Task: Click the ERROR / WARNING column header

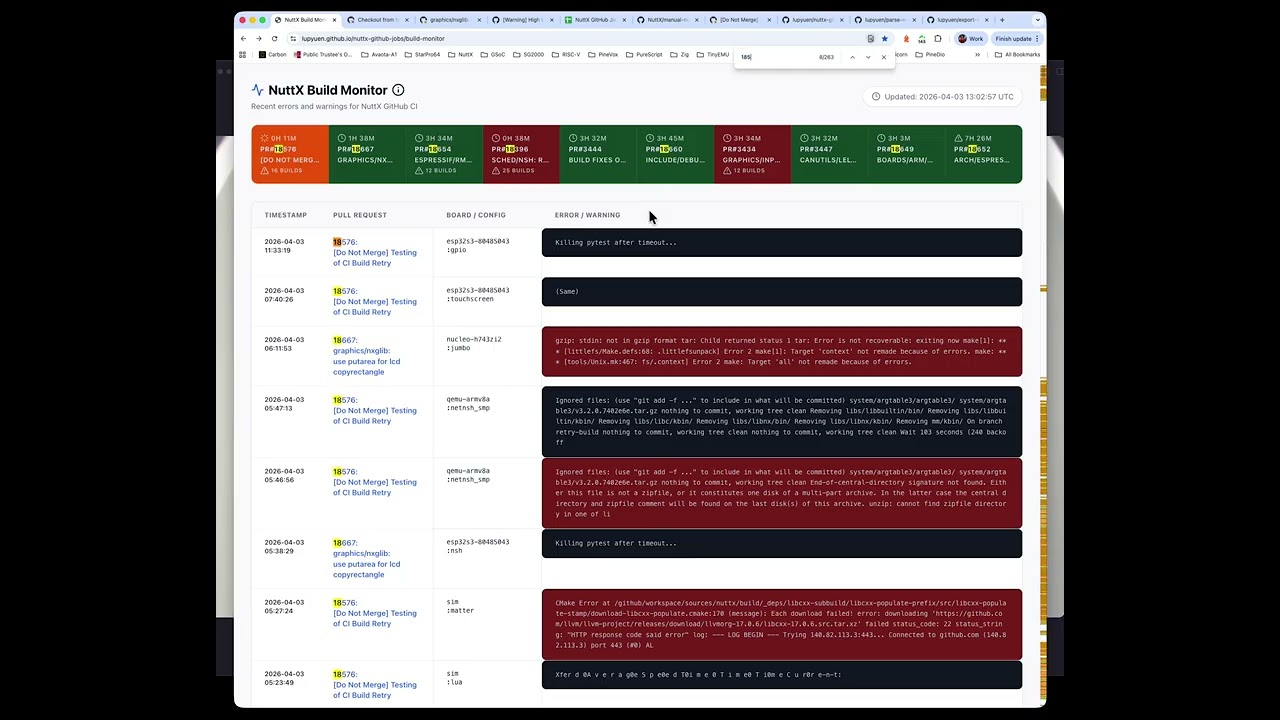Action: coord(587,215)
